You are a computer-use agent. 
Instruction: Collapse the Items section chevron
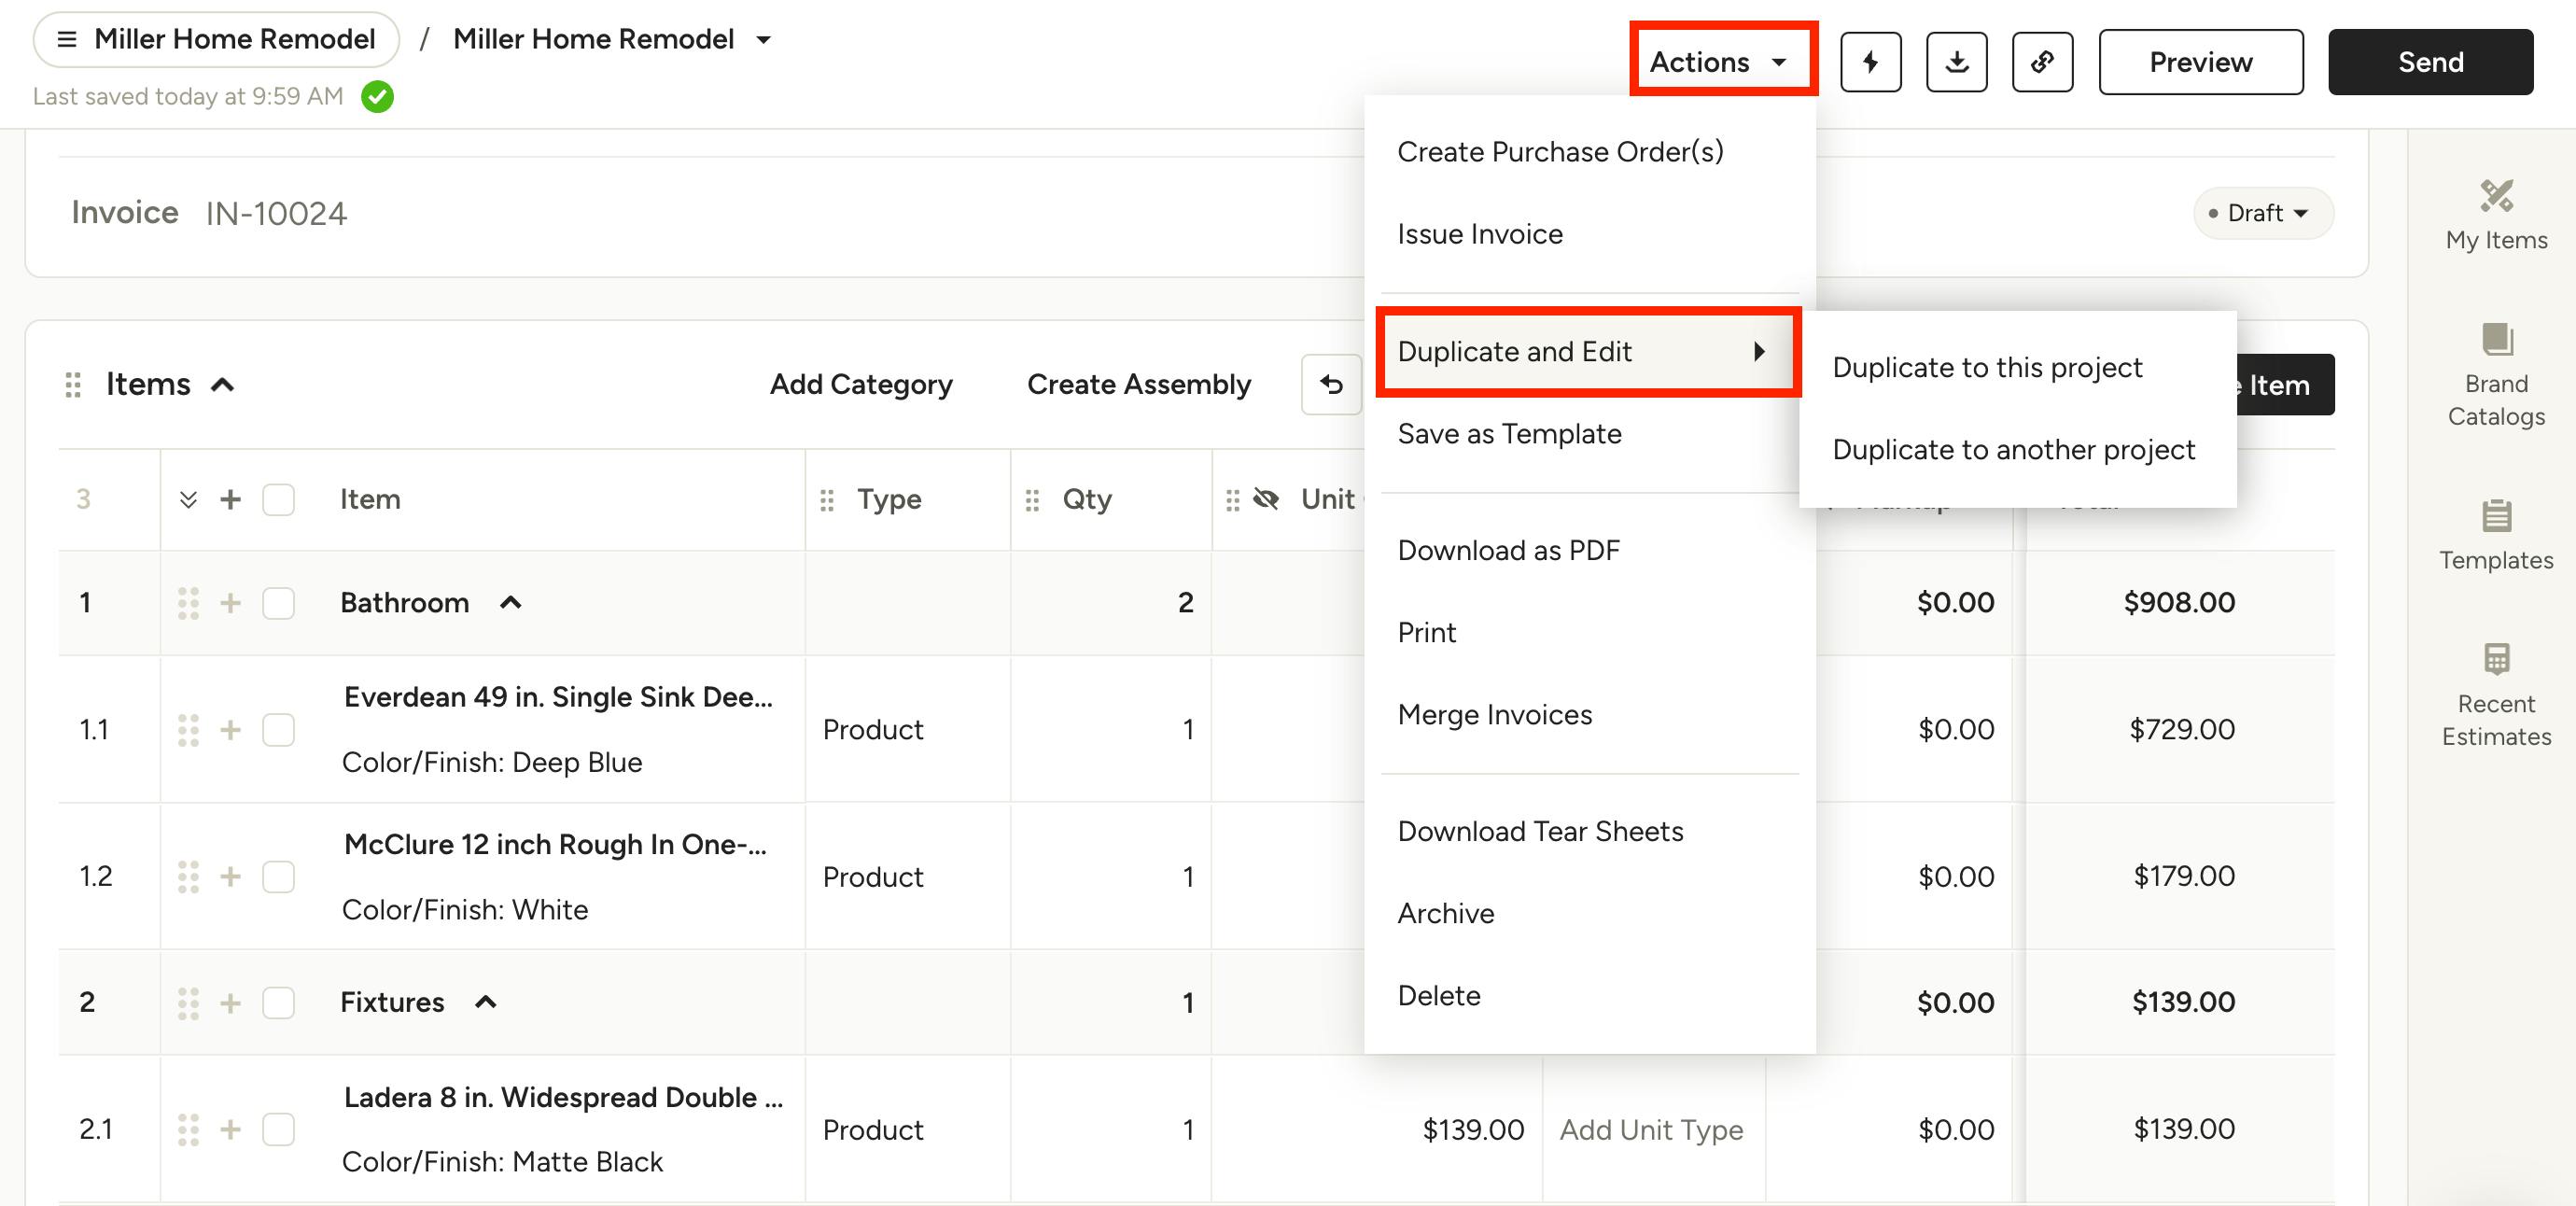pyautogui.click(x=223, y=385)
